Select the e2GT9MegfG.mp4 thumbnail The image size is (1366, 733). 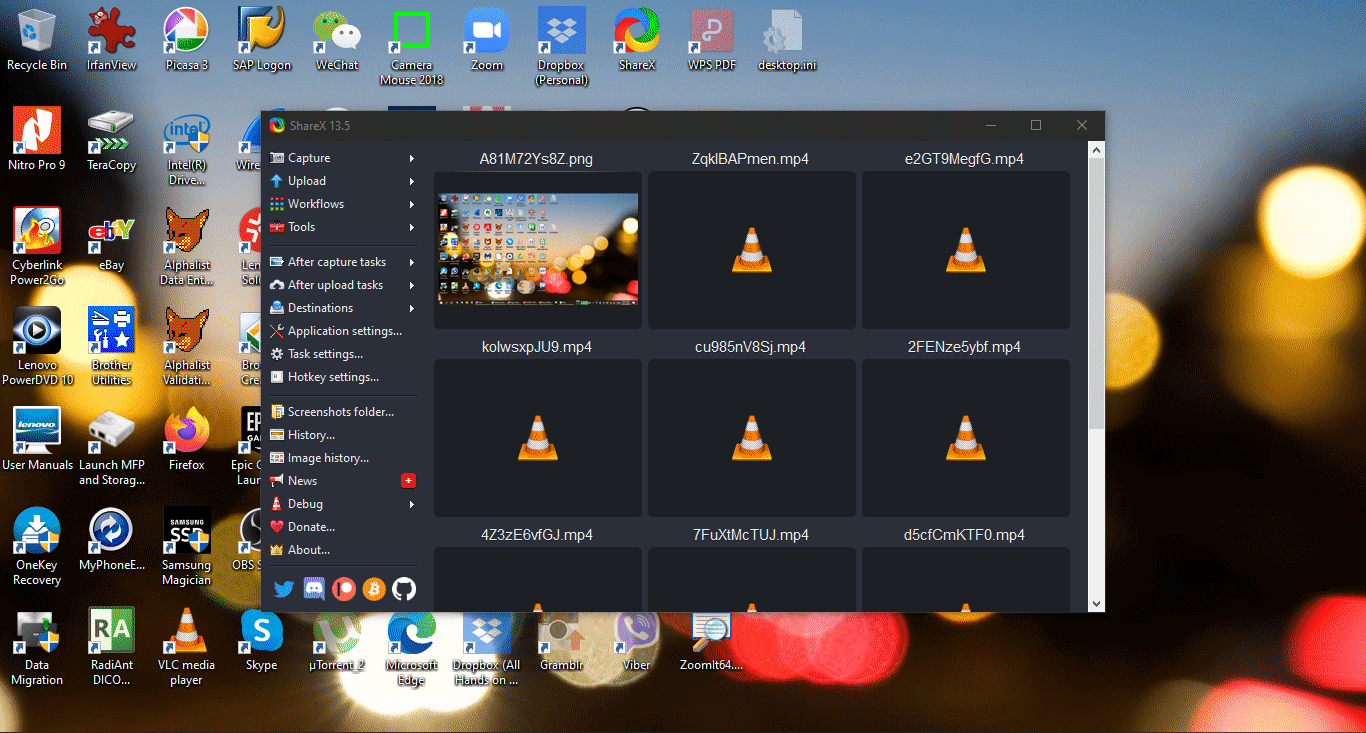coord(966,249)
